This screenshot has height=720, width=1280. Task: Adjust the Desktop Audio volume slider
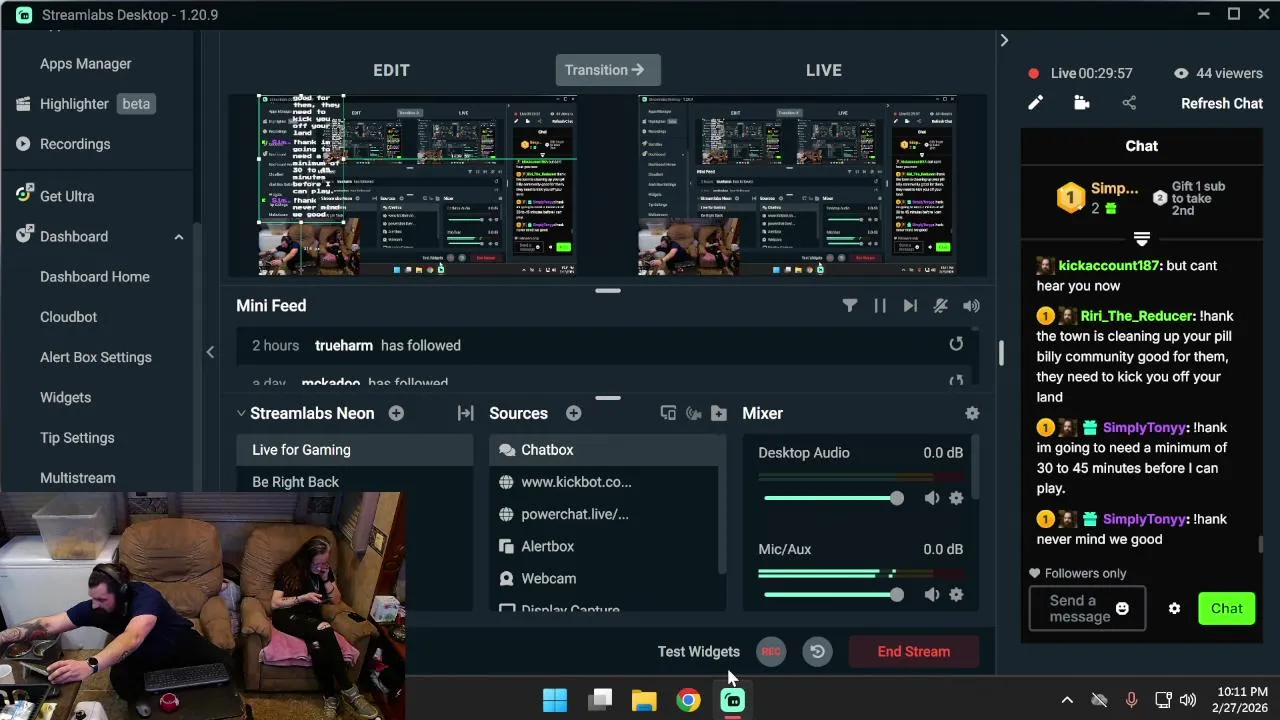[834, 498]
